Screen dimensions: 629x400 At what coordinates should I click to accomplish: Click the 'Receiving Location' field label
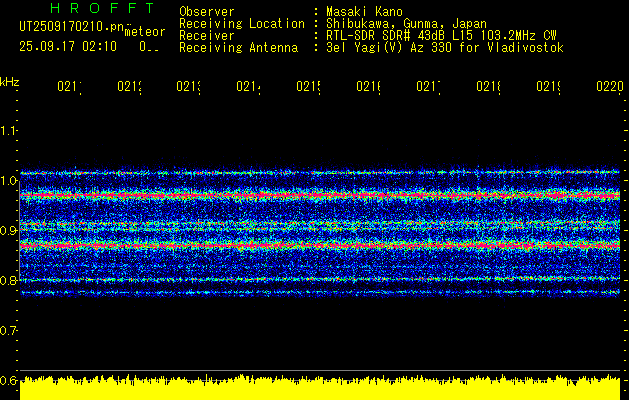pos(242,23)
